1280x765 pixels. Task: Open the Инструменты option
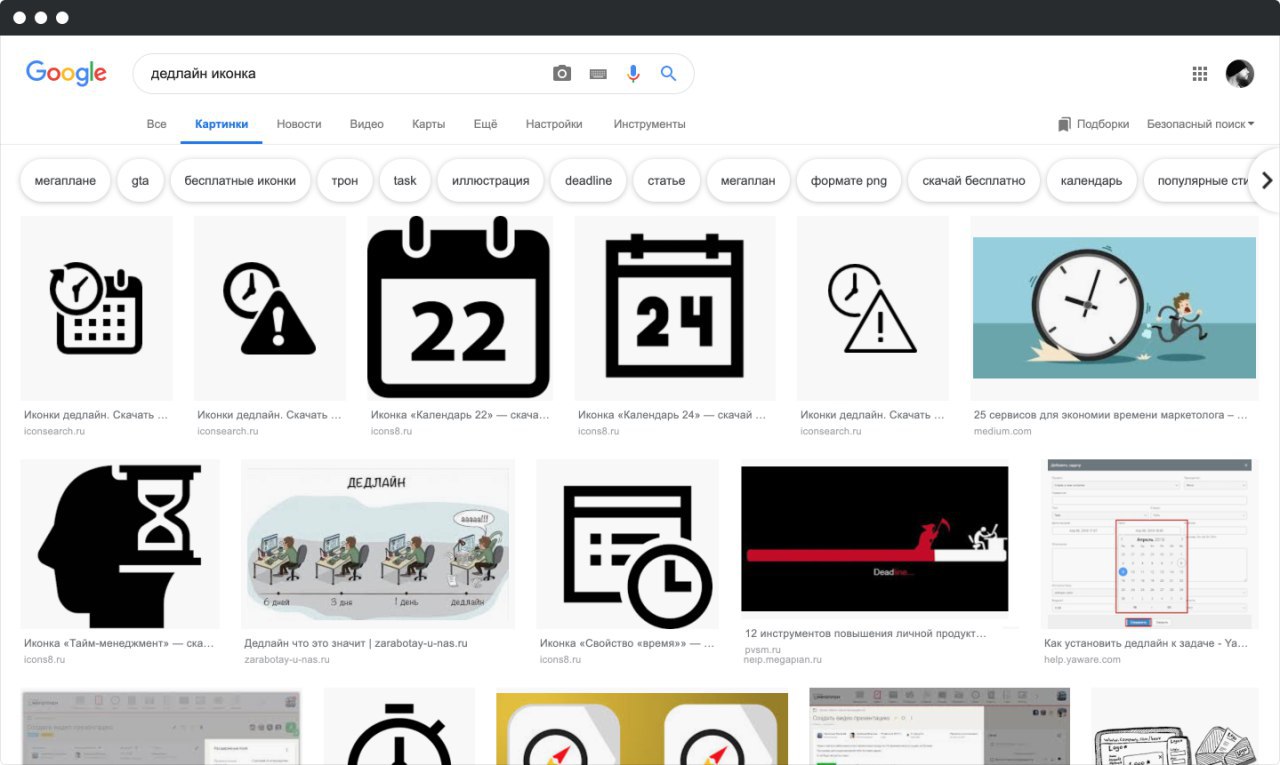650,124
